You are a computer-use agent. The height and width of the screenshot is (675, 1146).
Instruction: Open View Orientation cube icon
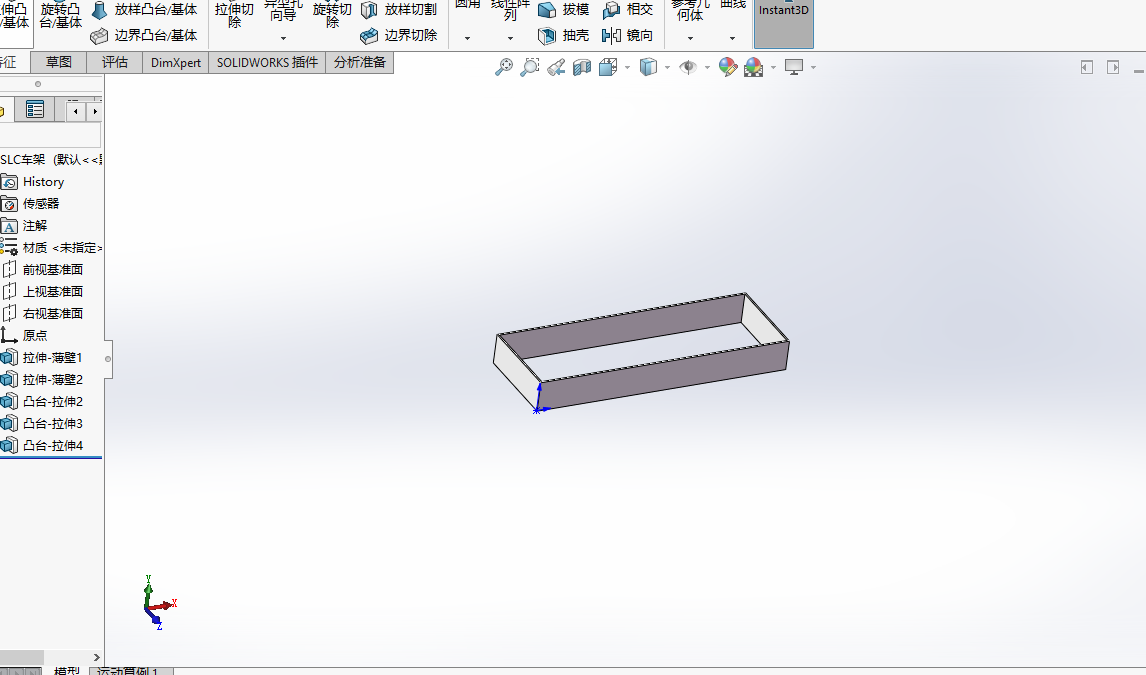pyautogui.click(x=608, y=68)
